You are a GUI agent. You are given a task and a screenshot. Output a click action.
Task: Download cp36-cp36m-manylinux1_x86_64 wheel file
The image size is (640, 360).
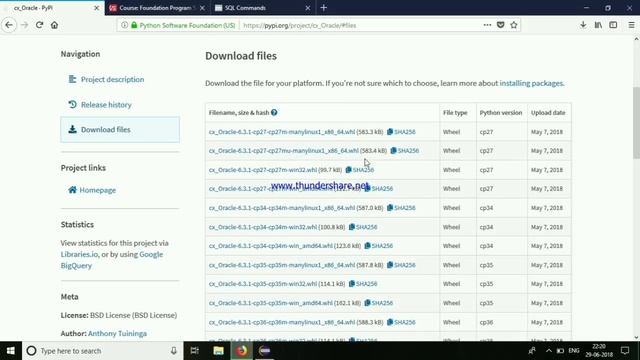pyautogui.click(x=282, y=322)
